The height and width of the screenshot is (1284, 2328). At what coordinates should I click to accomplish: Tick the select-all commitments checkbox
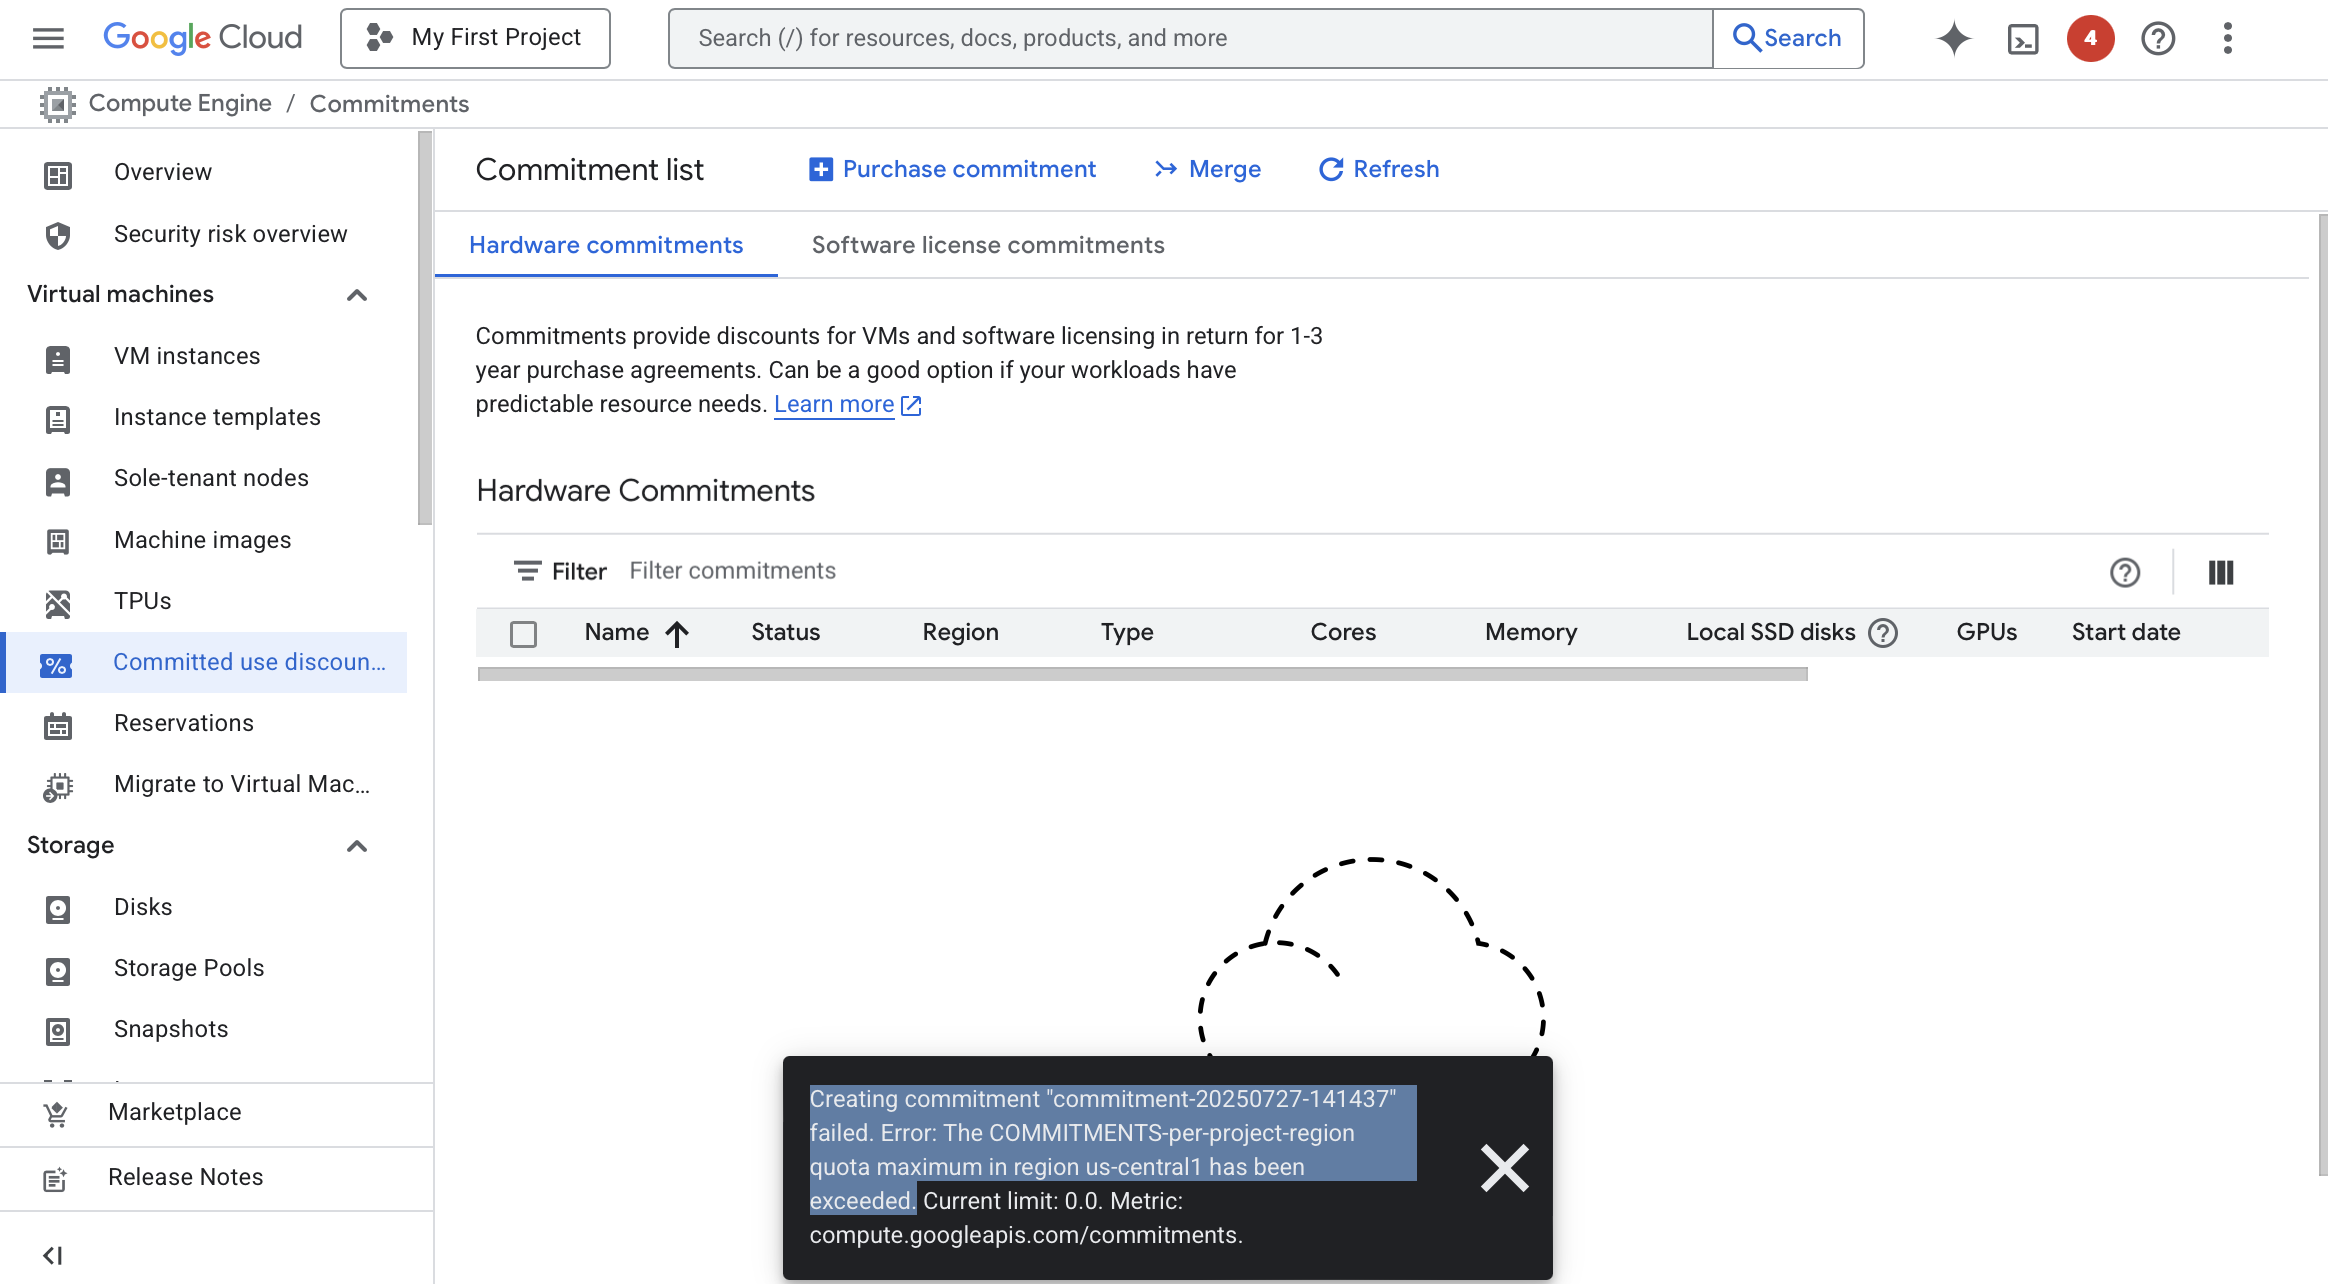point(523,634)
